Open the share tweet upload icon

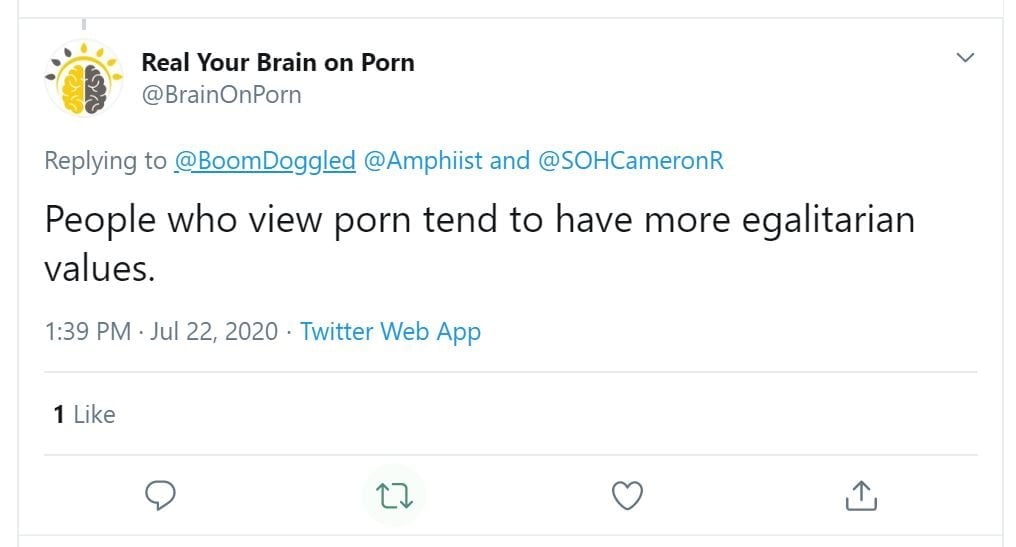pyautogui.click(x=861, y=494)
